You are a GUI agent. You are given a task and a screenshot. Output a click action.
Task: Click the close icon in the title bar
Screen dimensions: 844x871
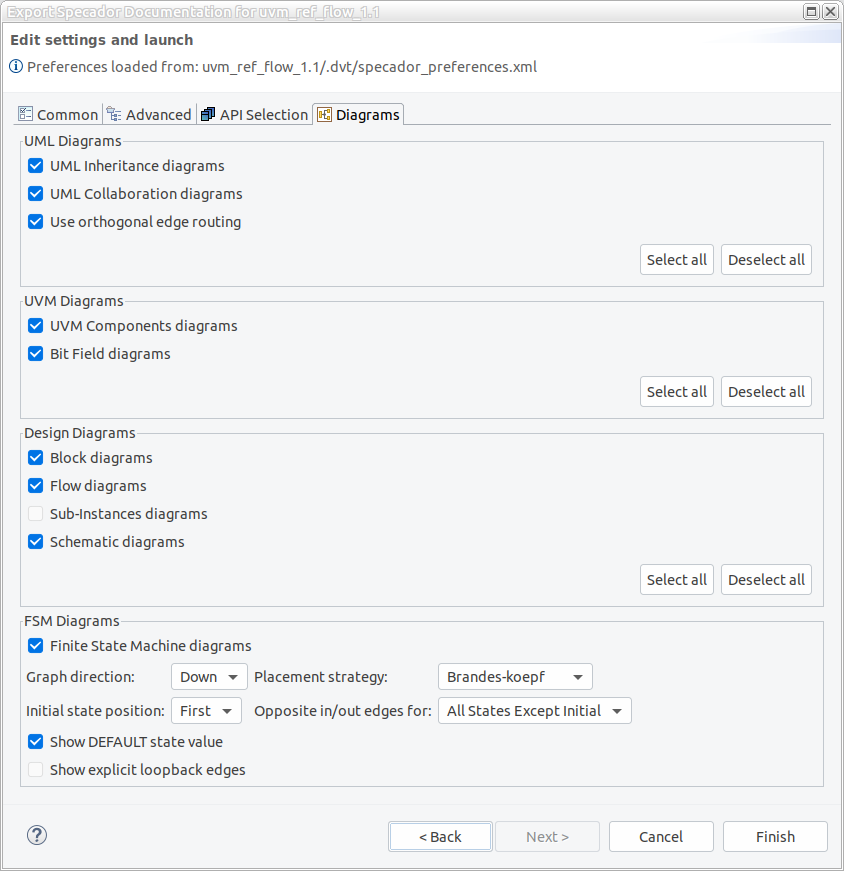(831, 11)
